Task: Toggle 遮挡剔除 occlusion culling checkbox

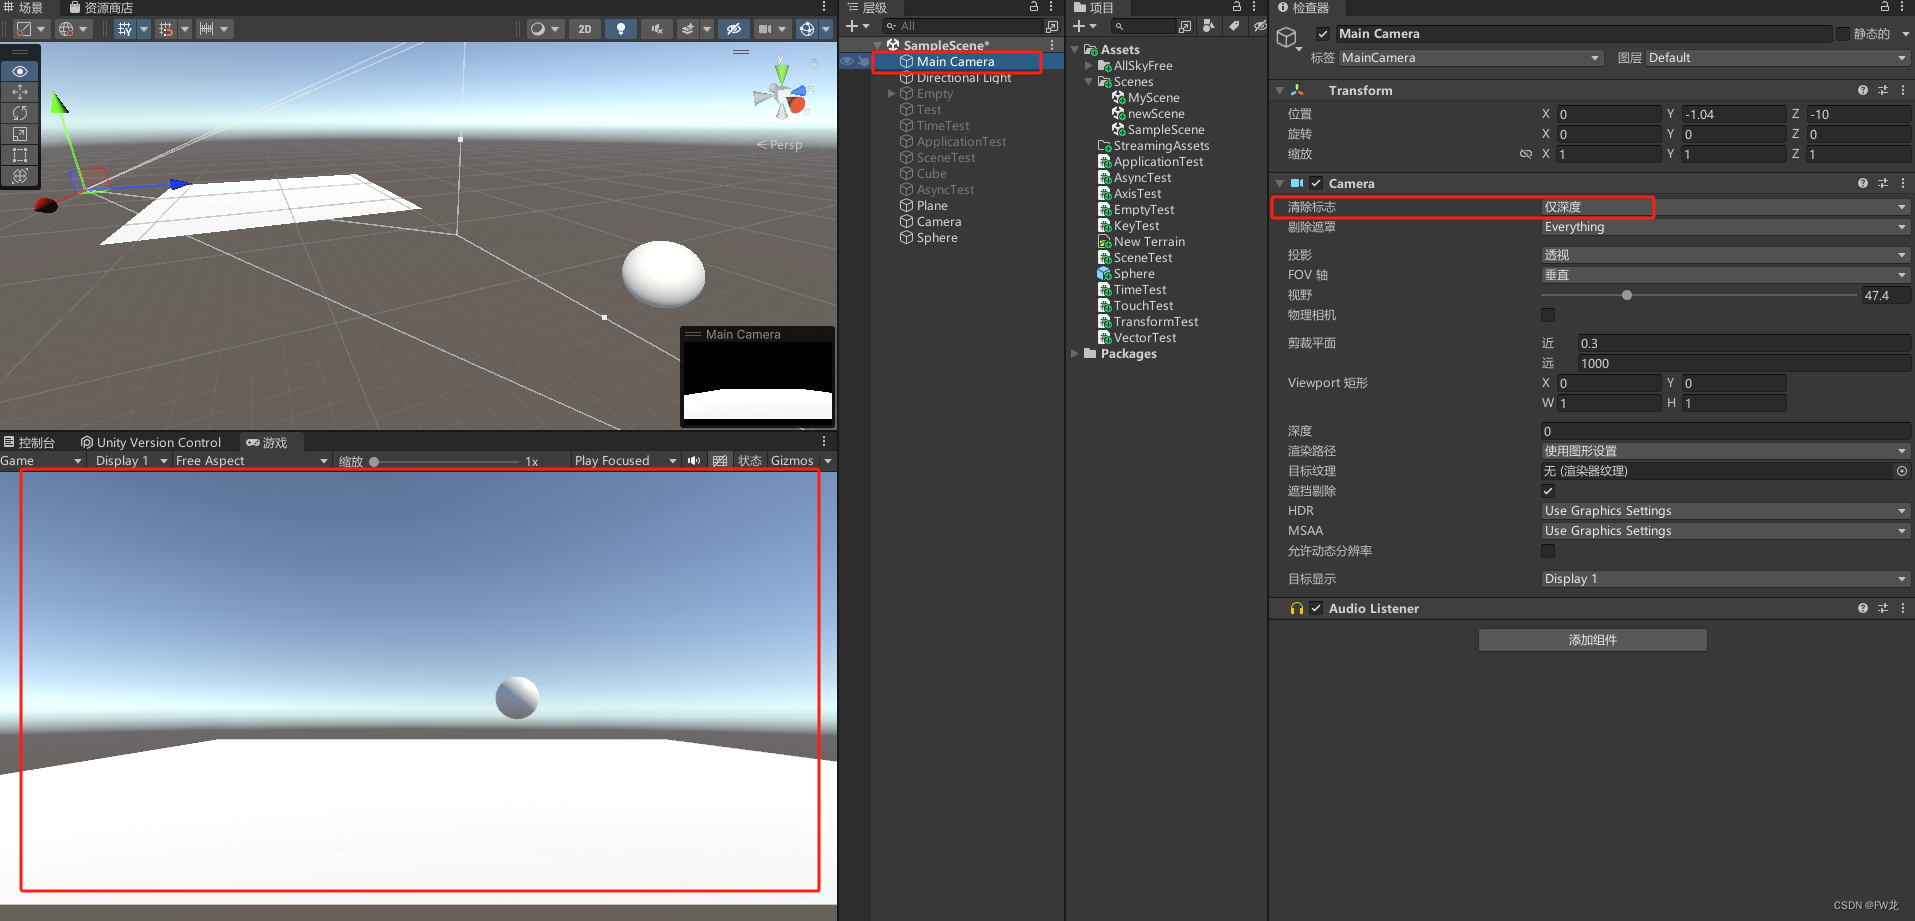Action: [x=1548, y=491]
